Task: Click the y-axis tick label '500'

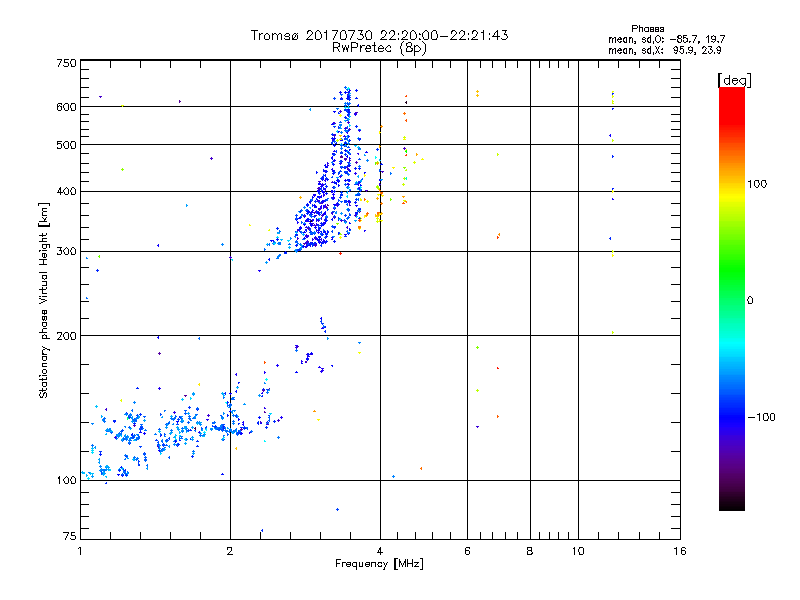Action: tap(66, 145)
